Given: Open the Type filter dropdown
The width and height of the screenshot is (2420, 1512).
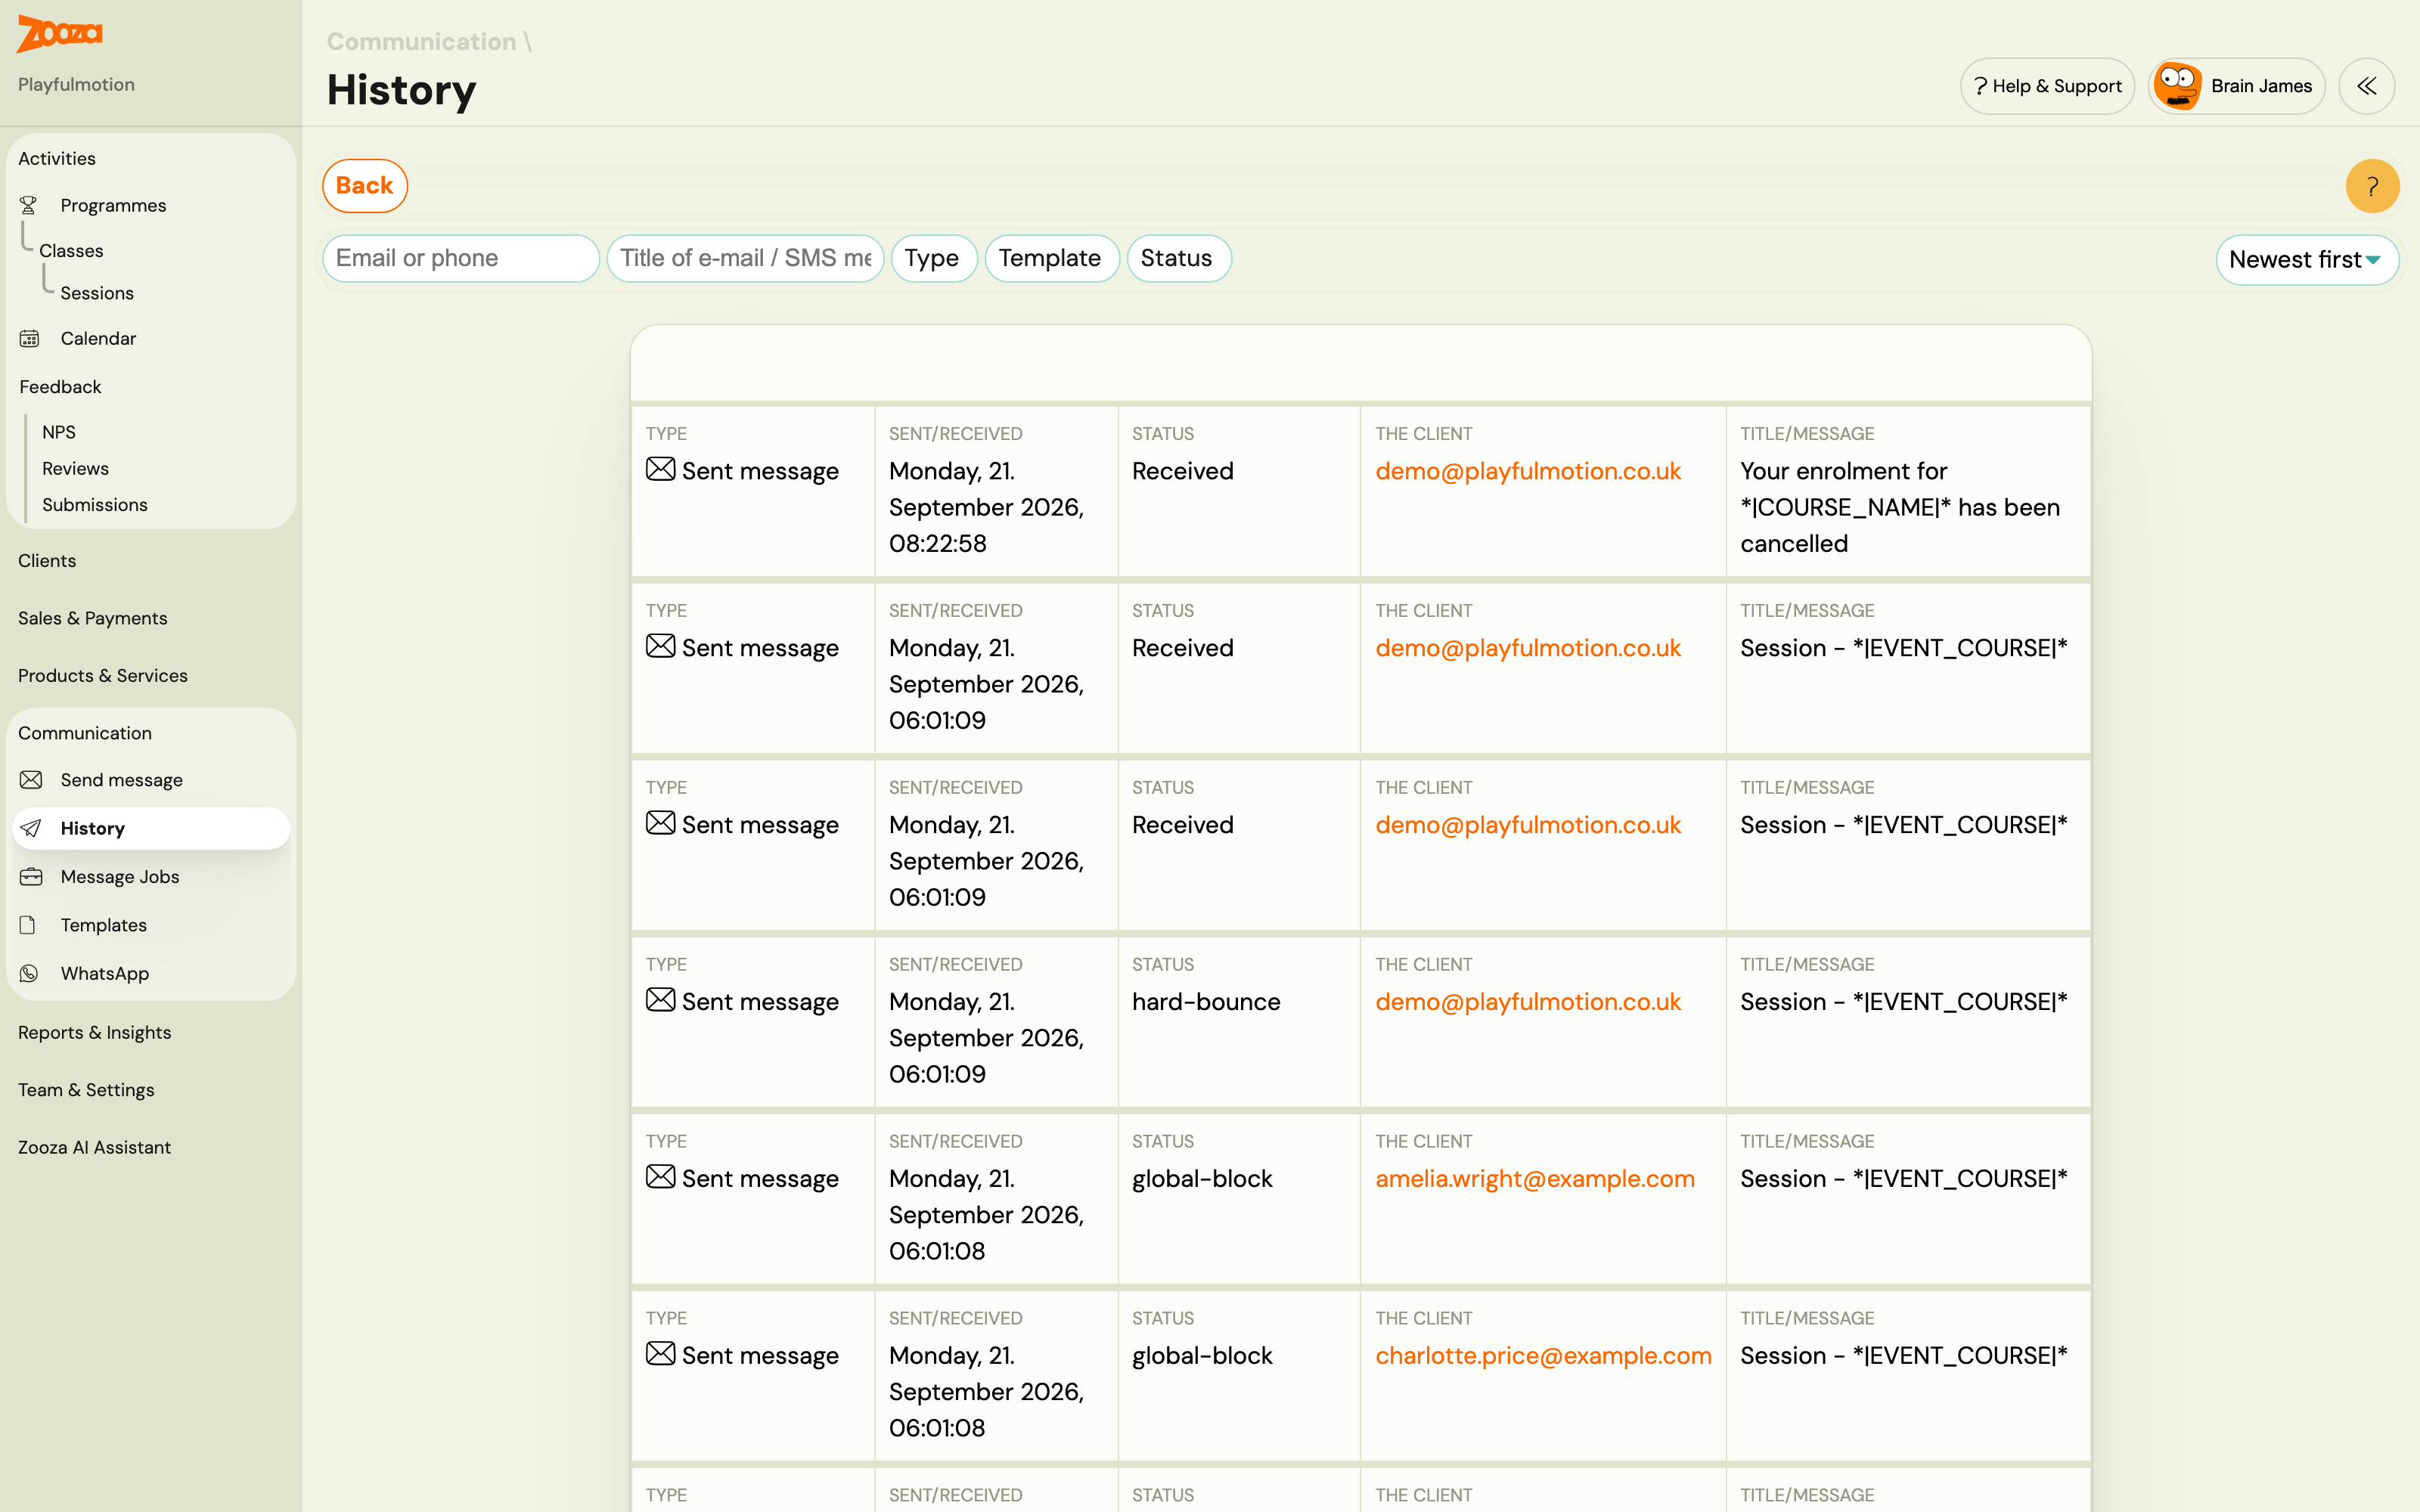Looking at the screenshot, I should click(x=933, y=258).
